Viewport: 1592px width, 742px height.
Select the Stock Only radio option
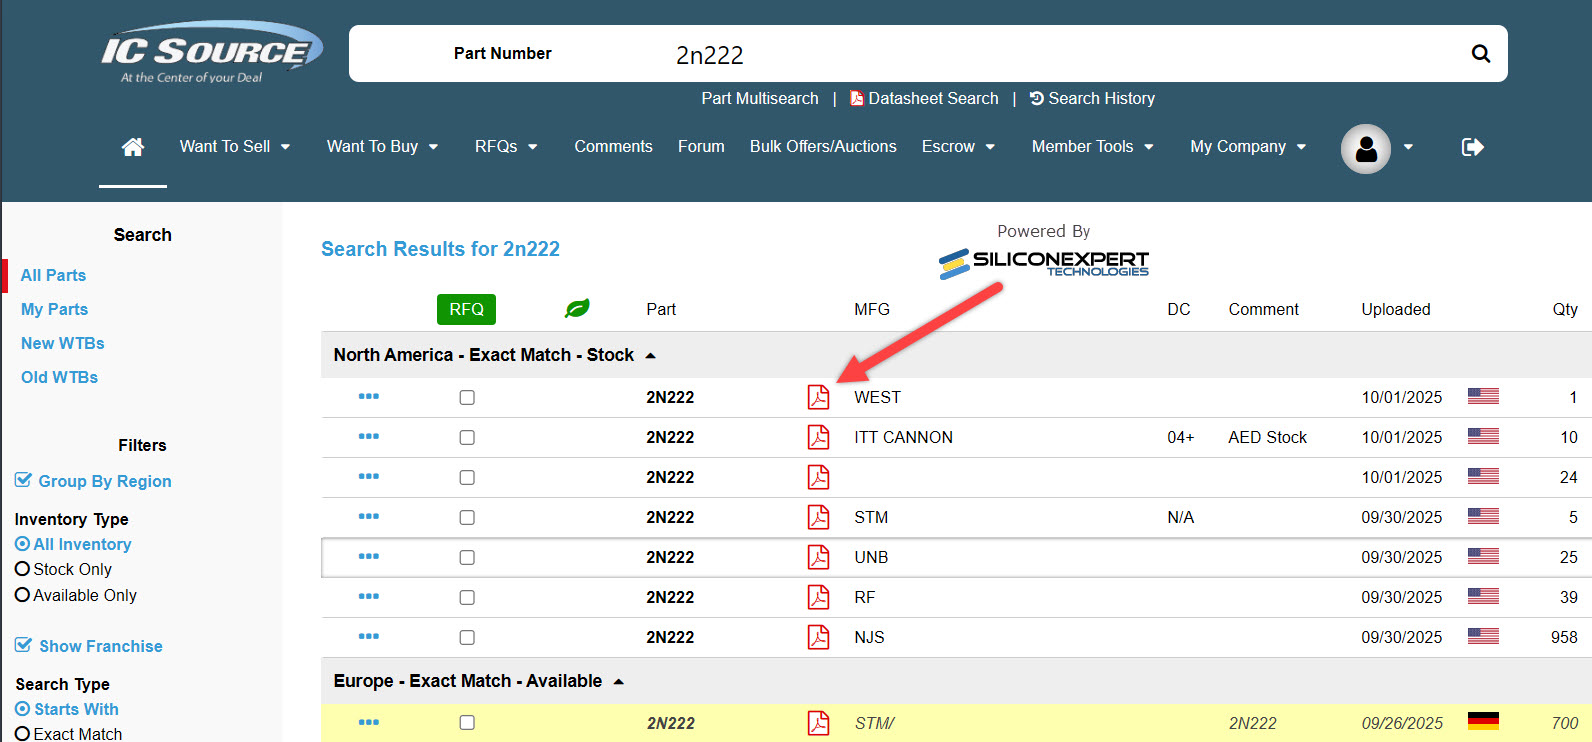coord(23,569)
